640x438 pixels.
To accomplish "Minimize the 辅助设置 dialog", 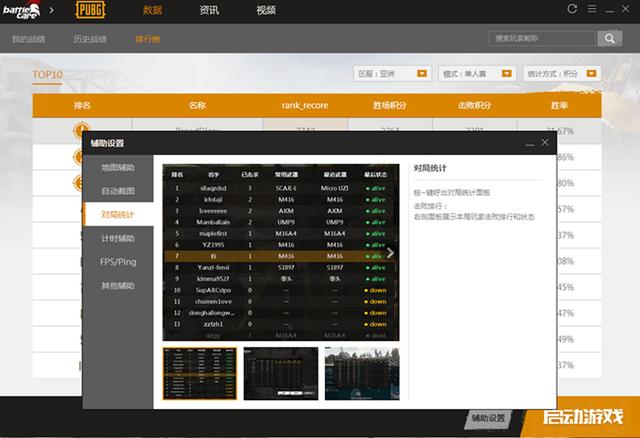I will coord(529,143).
